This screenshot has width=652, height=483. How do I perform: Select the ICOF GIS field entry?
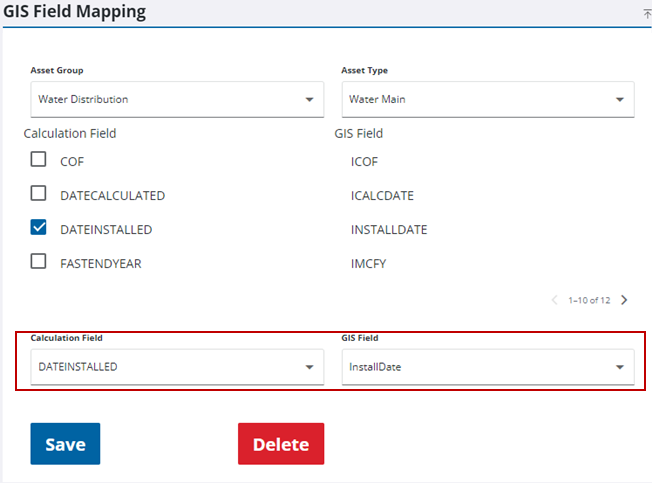pos(364,161)
